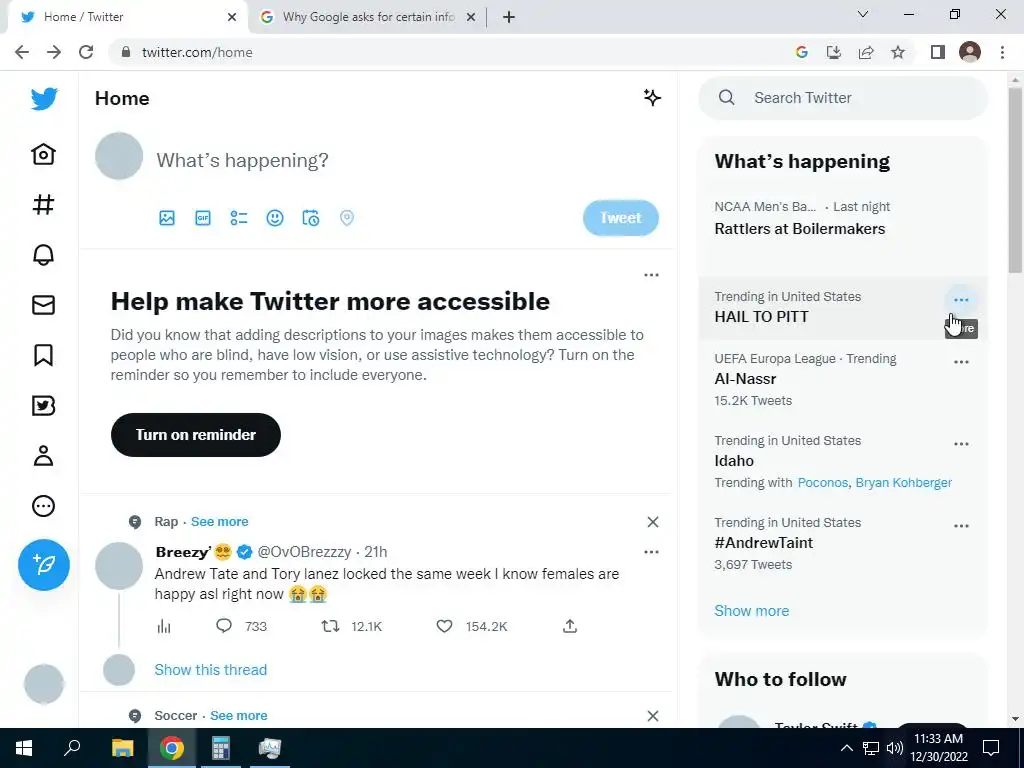Screen dimensions: 1024x768
Task: Schedule the tweet with calendar icon
Action: click(x=311, y=218)
